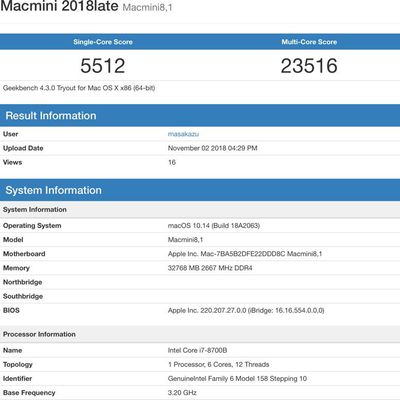Click the Single-Core Score header
Image resolution: width=400 pixels, height=400 pixels.
[103, 42]
